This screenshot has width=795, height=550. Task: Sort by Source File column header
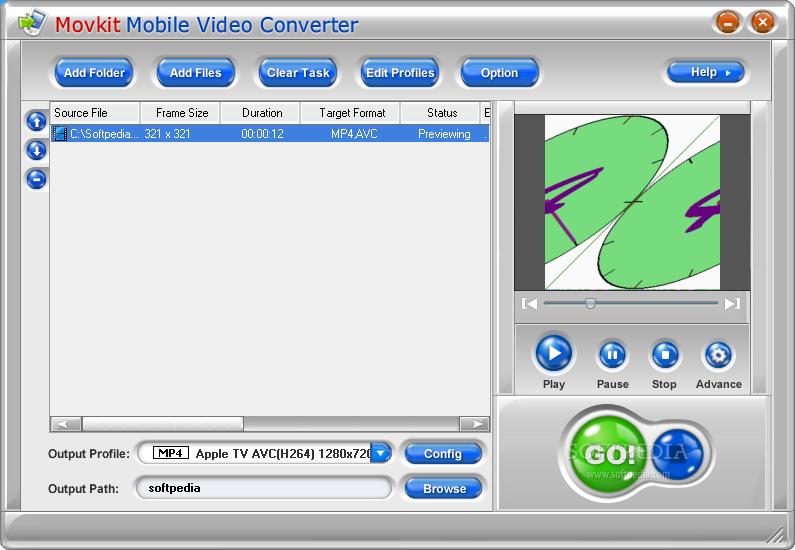tap(95, 113)
